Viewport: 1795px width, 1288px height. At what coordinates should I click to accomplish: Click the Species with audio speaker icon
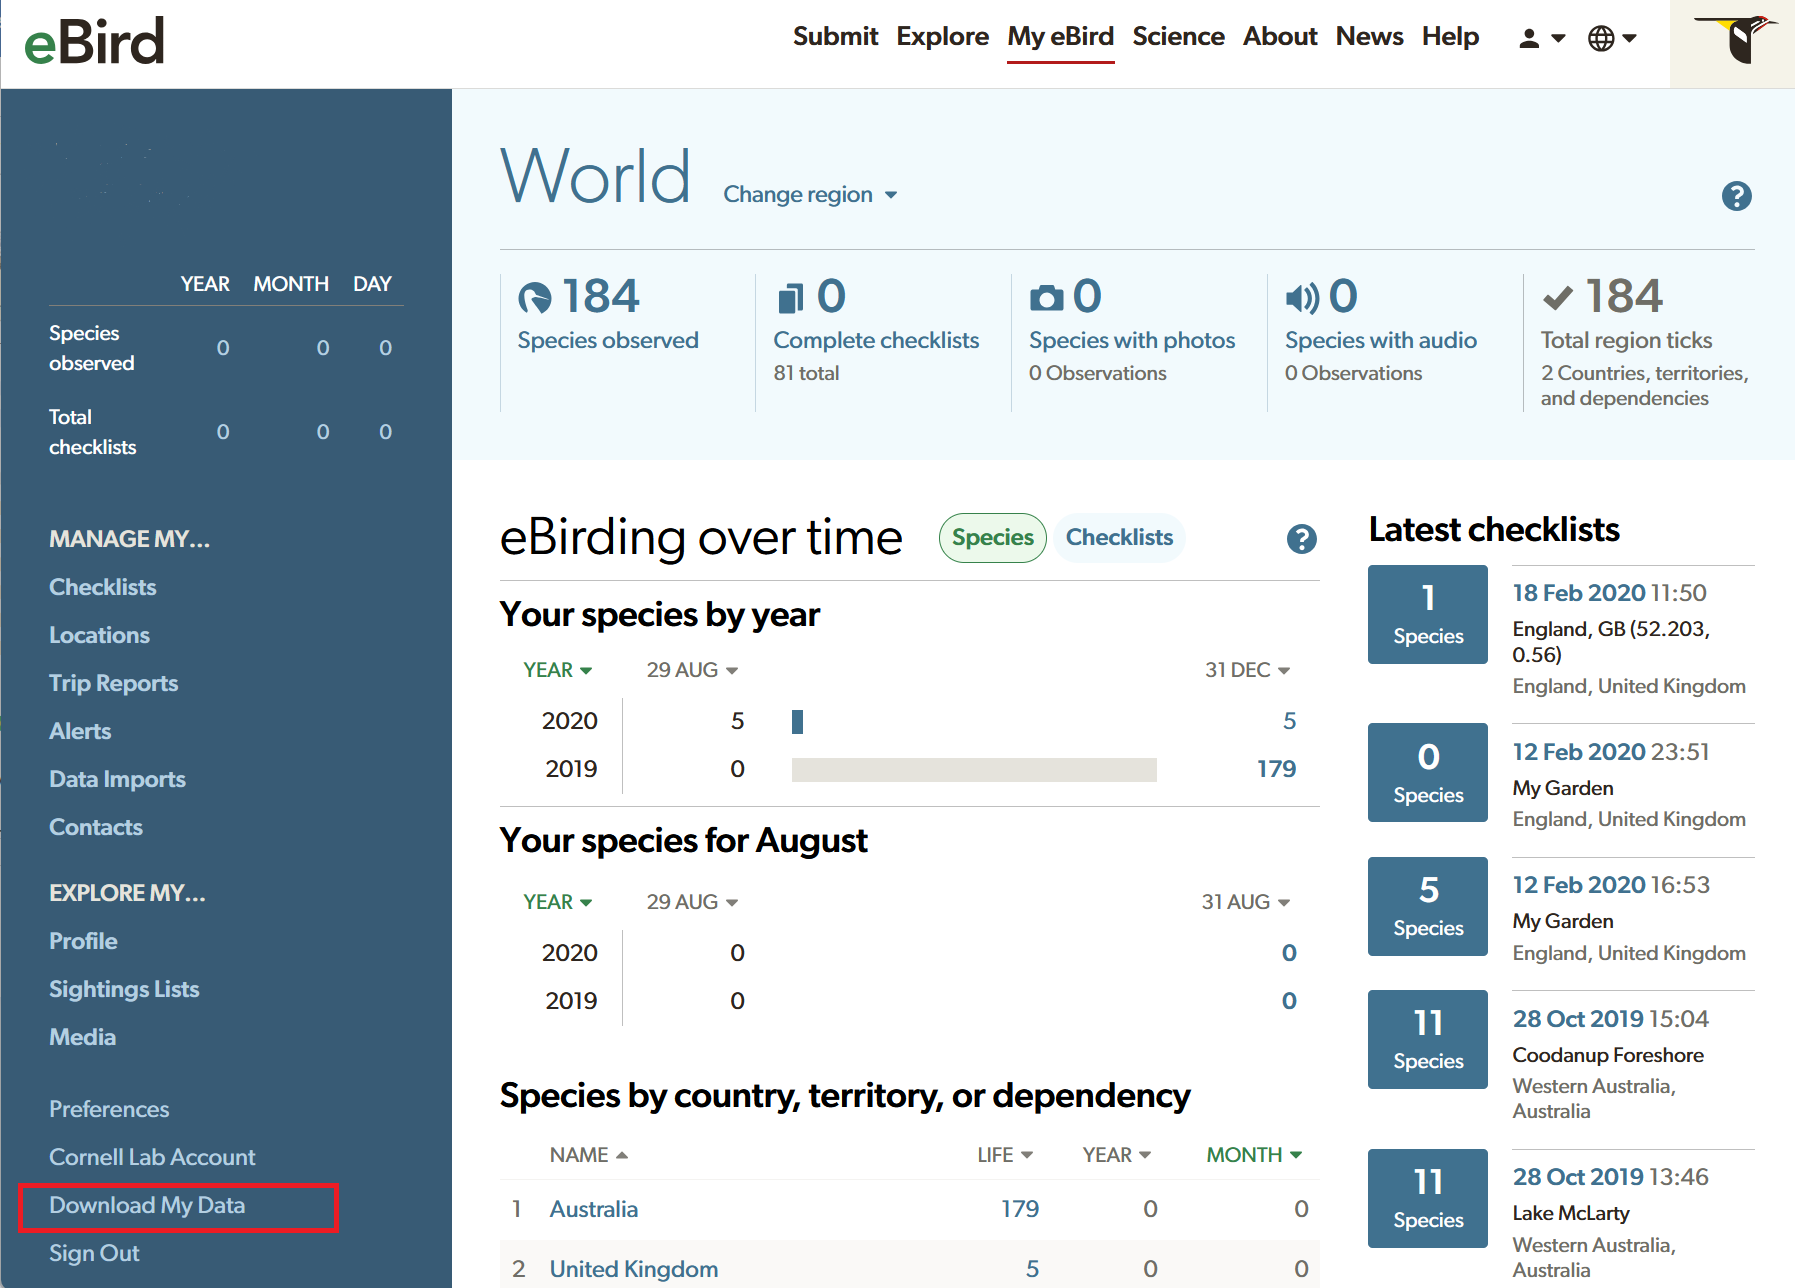point(1303,298)
